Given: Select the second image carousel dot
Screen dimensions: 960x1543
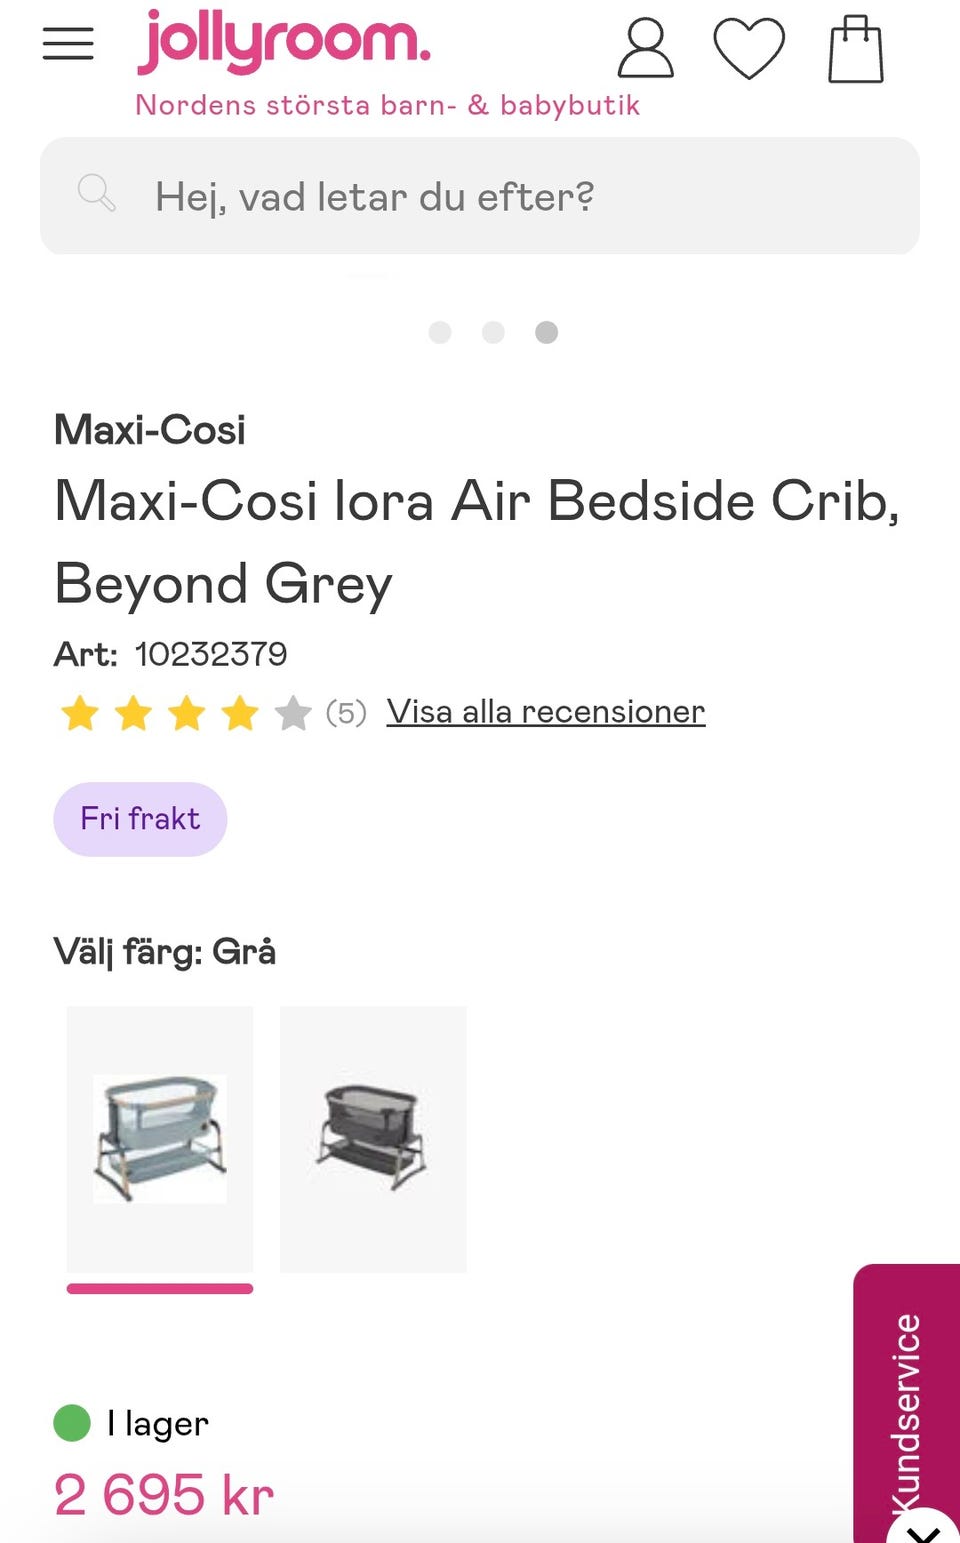Looking at the screenshot, I should (x=493, y=332).
